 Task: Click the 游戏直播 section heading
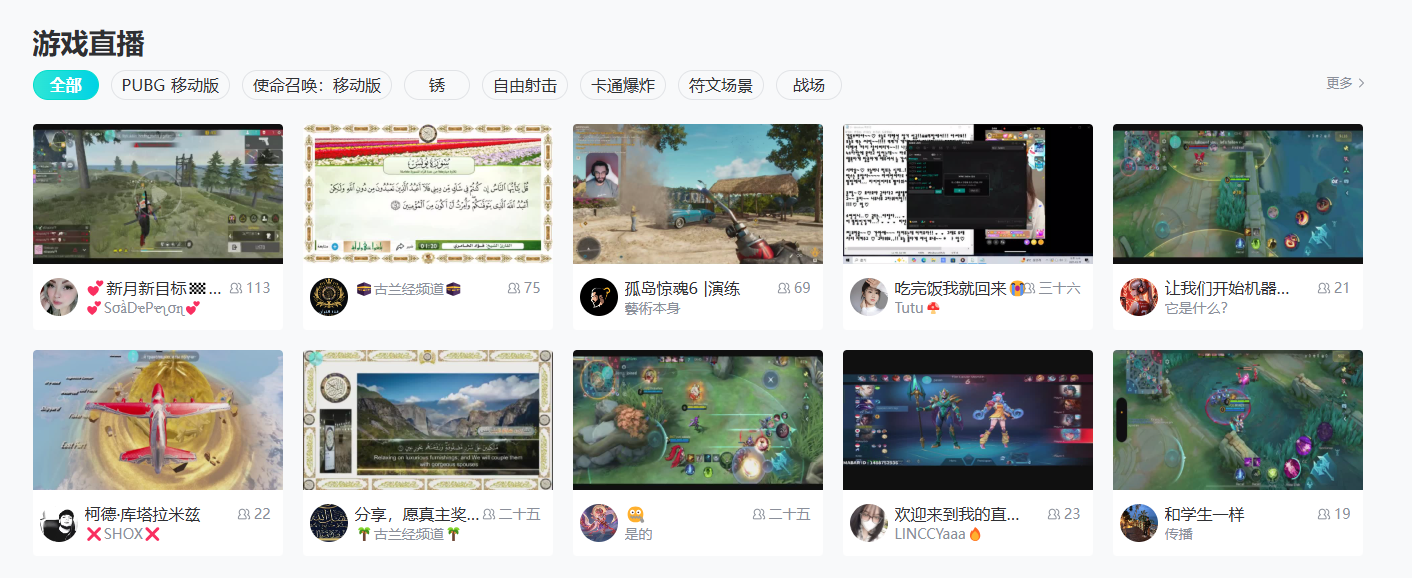point(88,43)
